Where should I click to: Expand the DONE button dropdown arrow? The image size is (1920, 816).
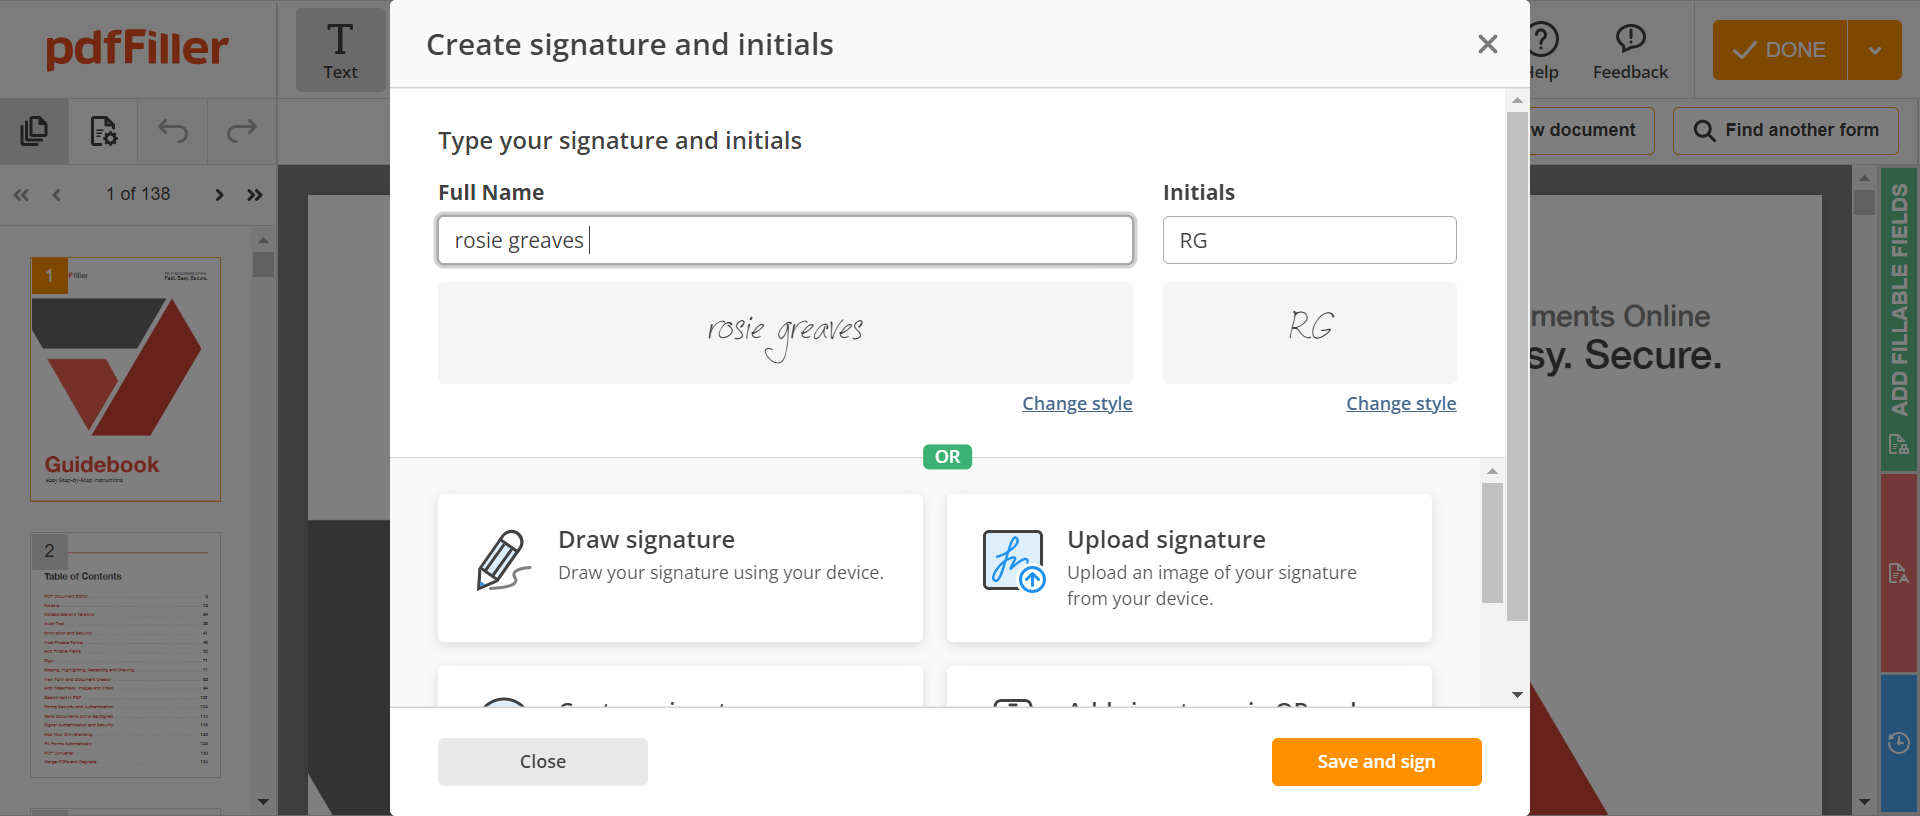(1875, 50)
